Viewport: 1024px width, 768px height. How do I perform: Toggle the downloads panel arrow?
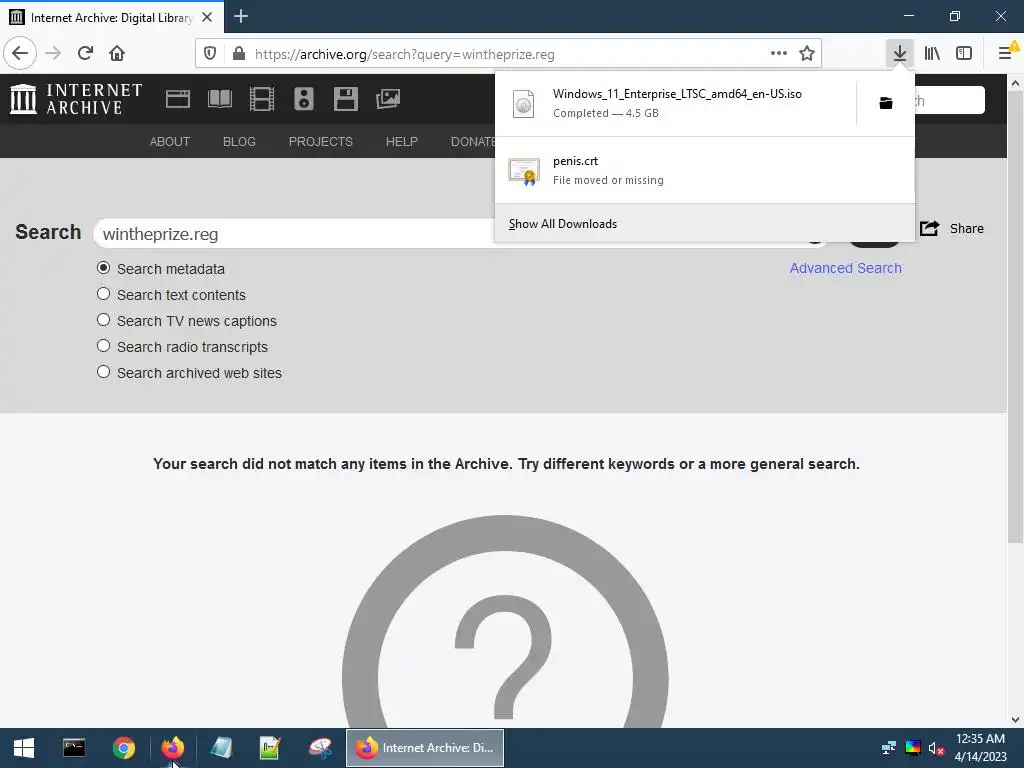pos(900,54)
